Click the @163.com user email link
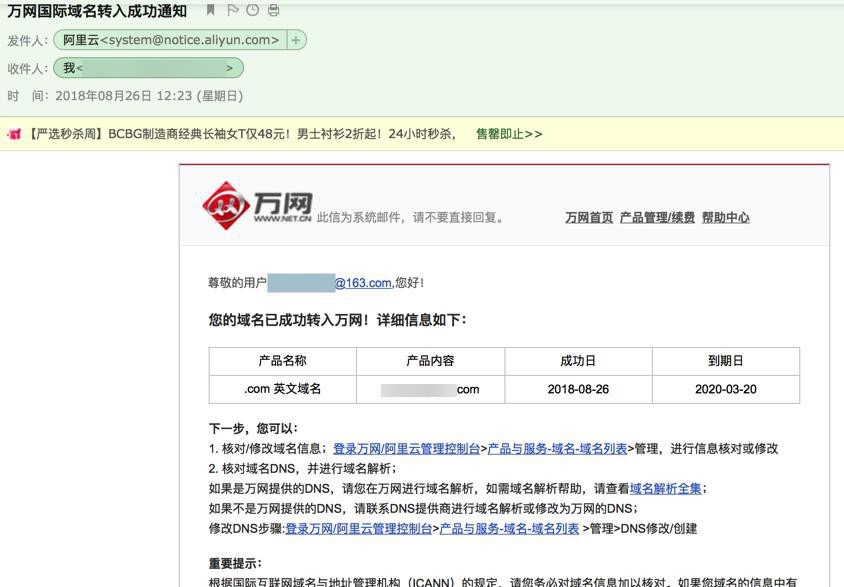The image size is (844, 587). [x=363, y=282]
